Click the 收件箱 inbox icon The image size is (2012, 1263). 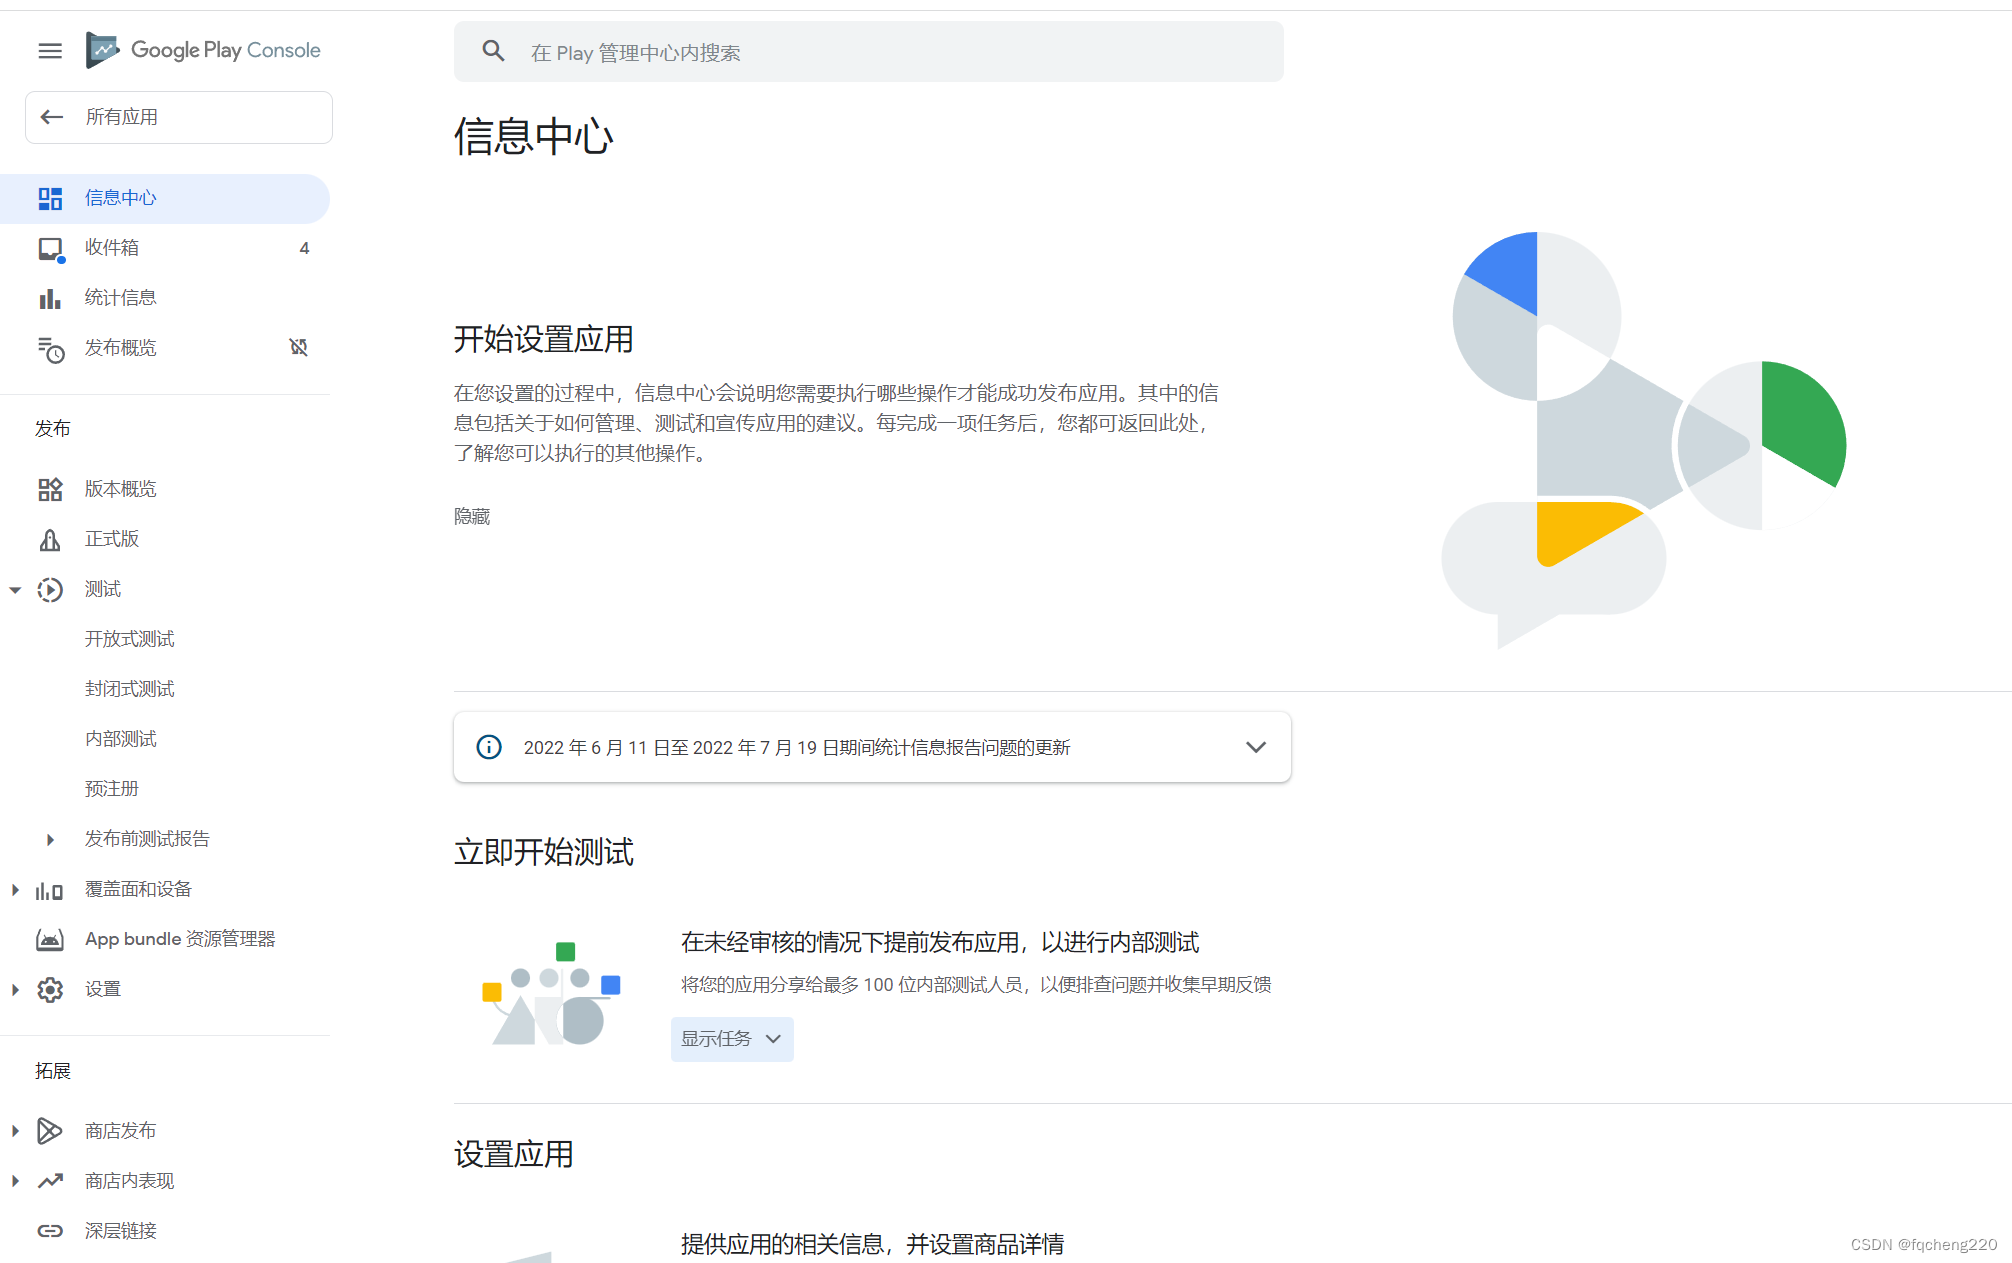click(x=51, y=247)
